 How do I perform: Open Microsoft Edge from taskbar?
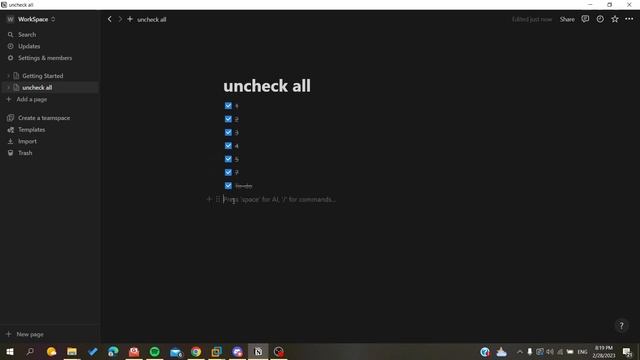click(x=113, y=351)
